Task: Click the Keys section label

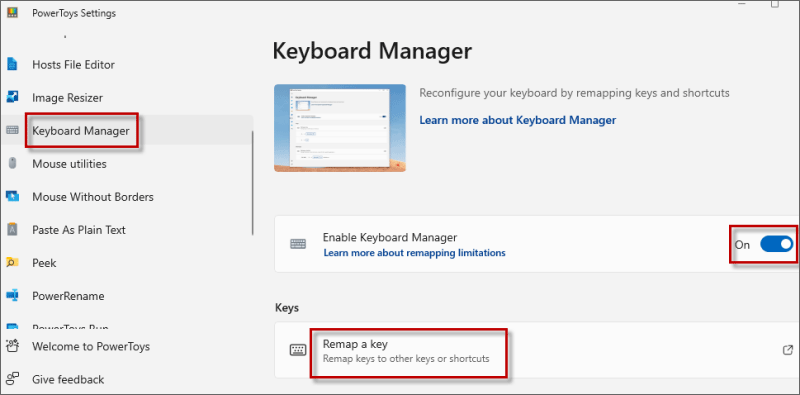Action: point(287,308)
